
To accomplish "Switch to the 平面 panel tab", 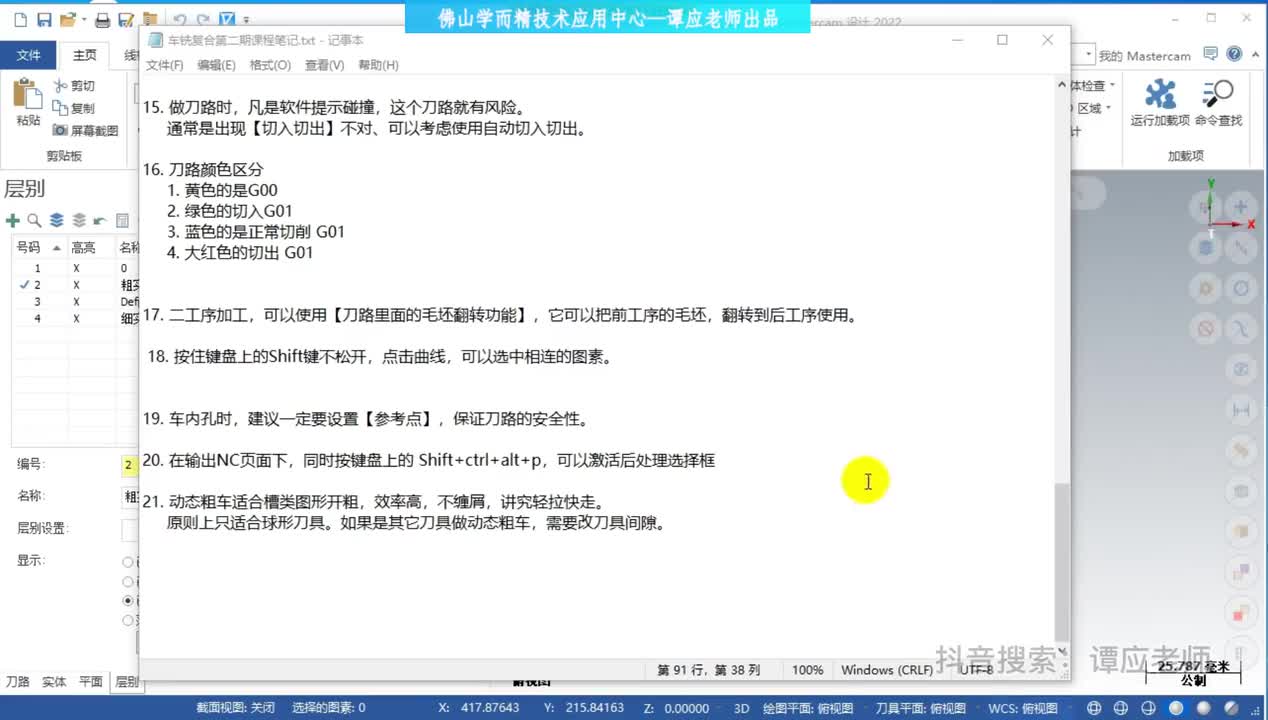I will coord(91,682).
